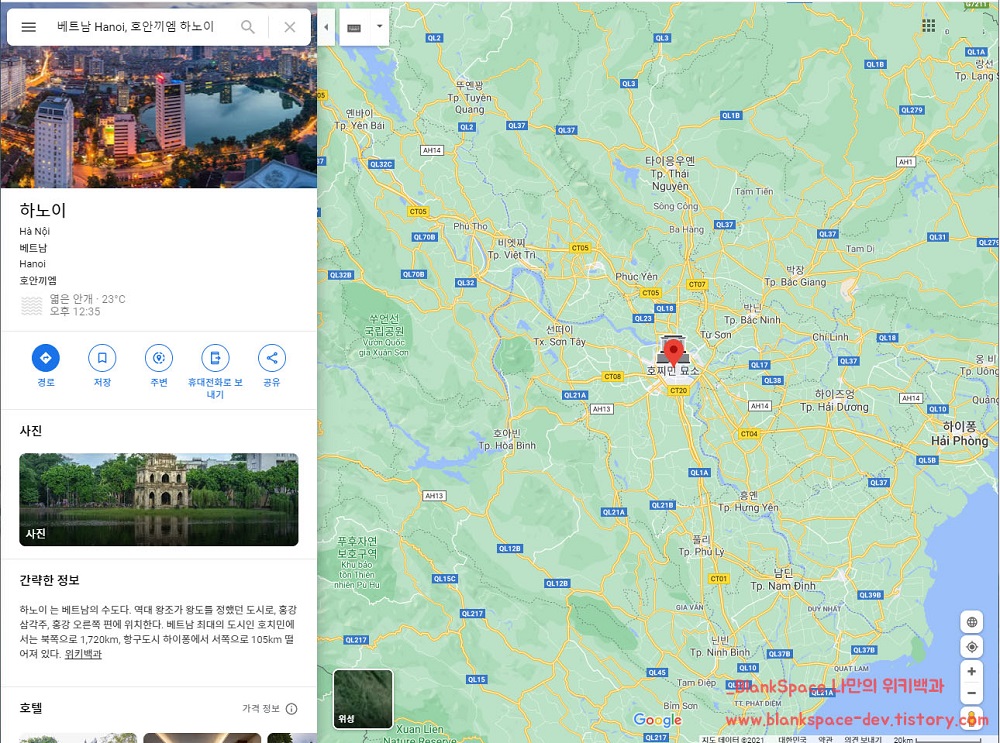Click the red location pin marker
The image size is (1000, 743).
pyautogui.click(x=673, y=353)
